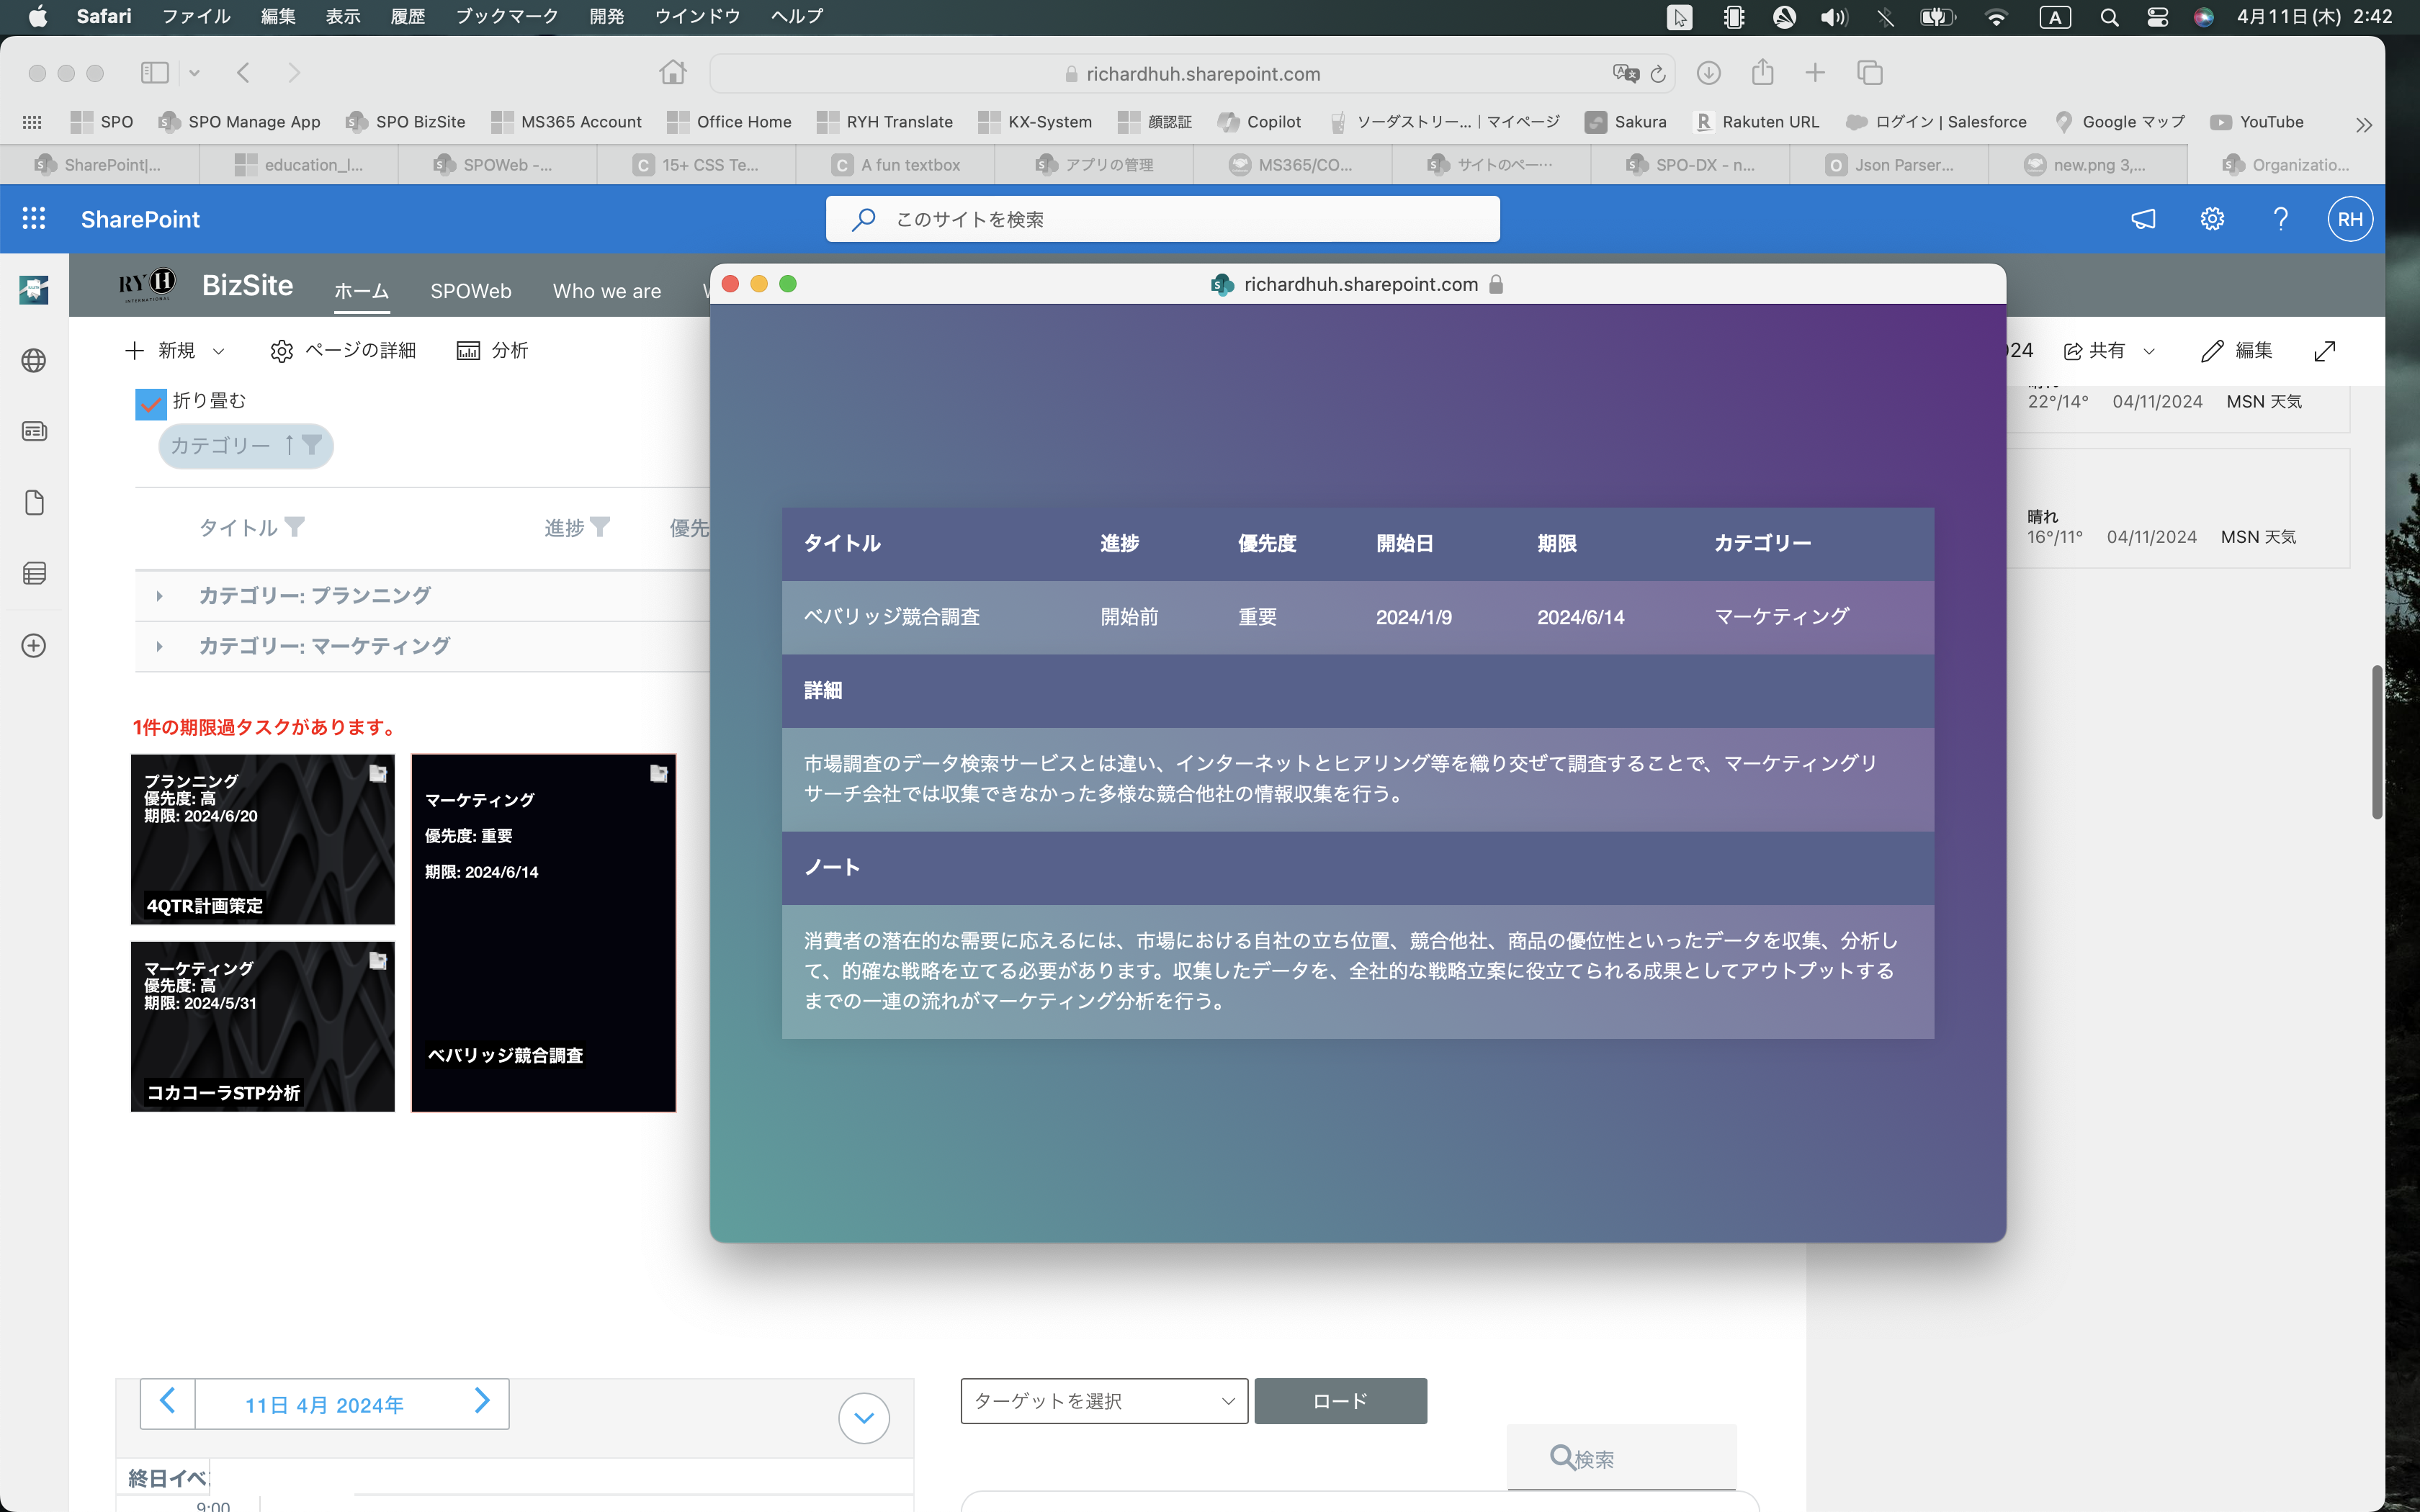2420x1512 pixels.
Task: Show more bookmarks with double chevron
Action: 2363,125
